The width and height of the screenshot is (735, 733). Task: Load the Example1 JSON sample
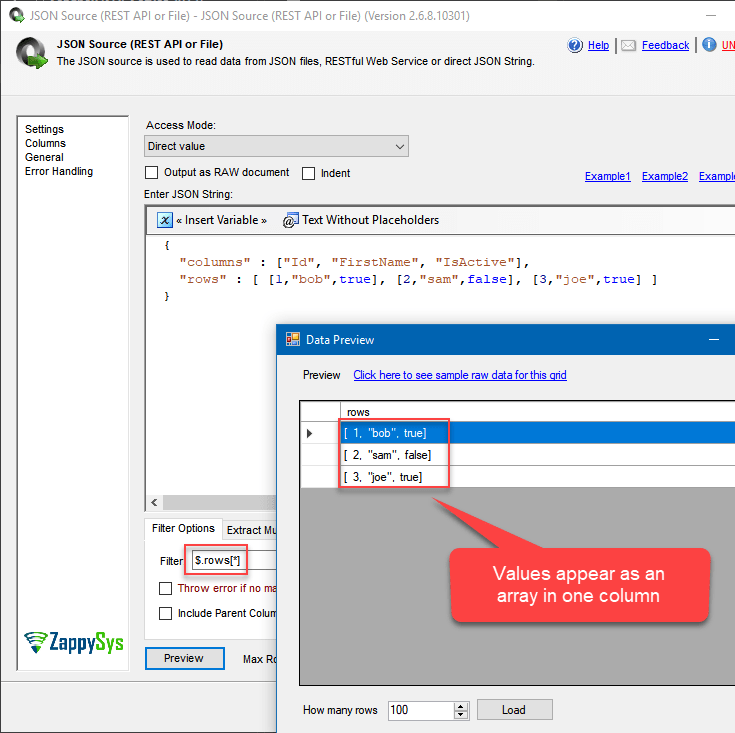[x=608, y=176]
